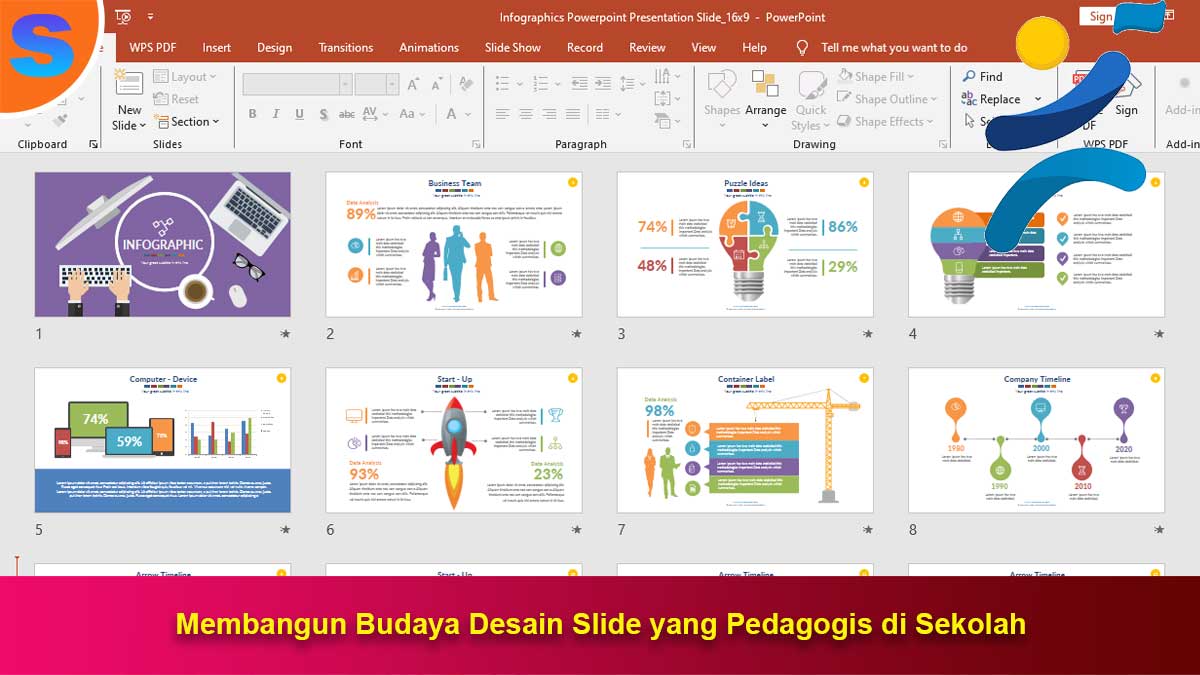1200x675 pixels.
Task: Click the Reset slide button
Action: (176, 99)
